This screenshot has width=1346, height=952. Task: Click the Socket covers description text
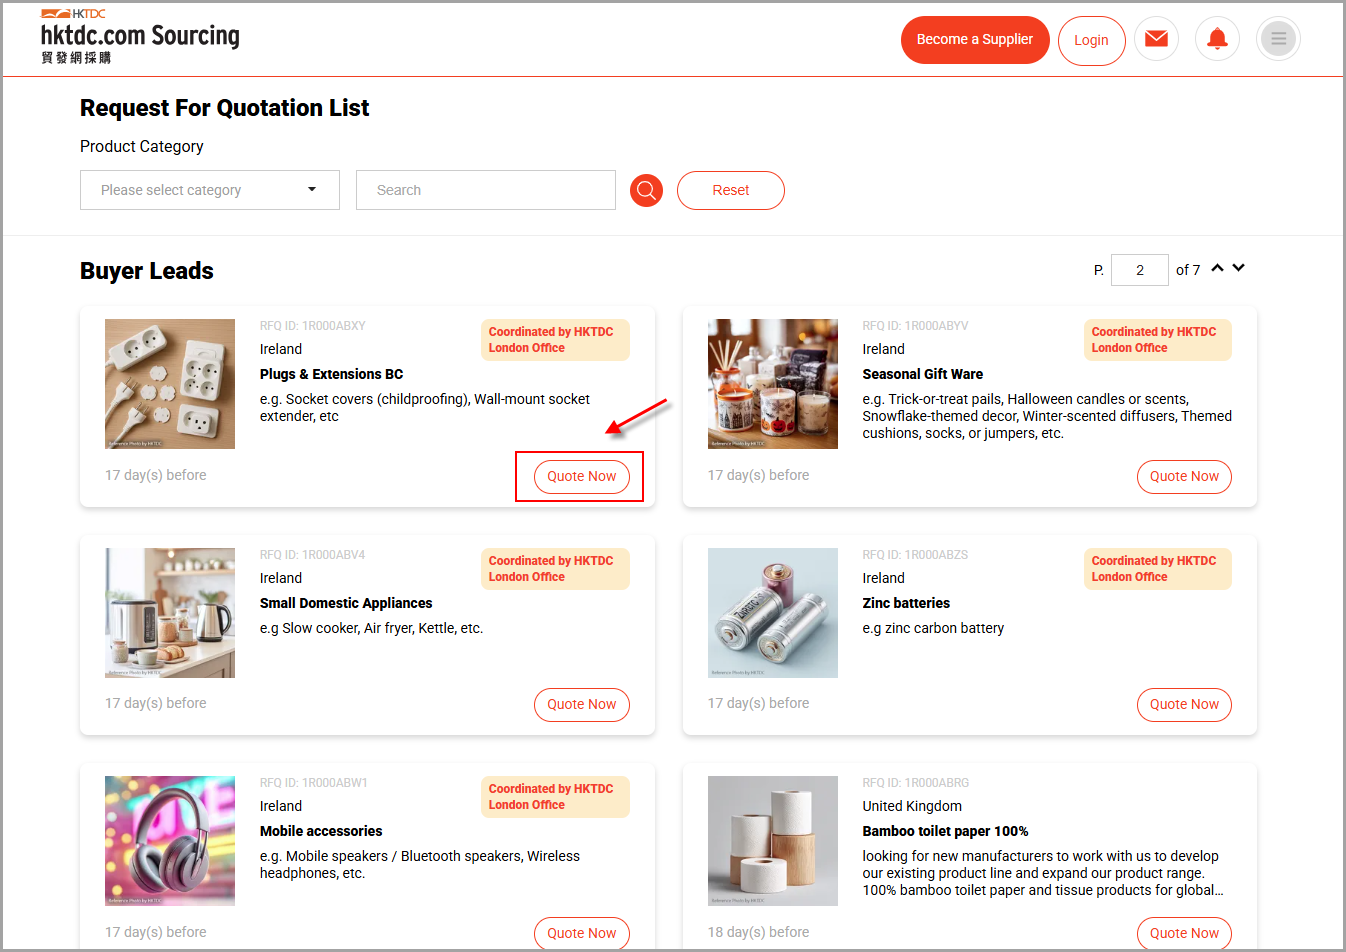[425, 407]
